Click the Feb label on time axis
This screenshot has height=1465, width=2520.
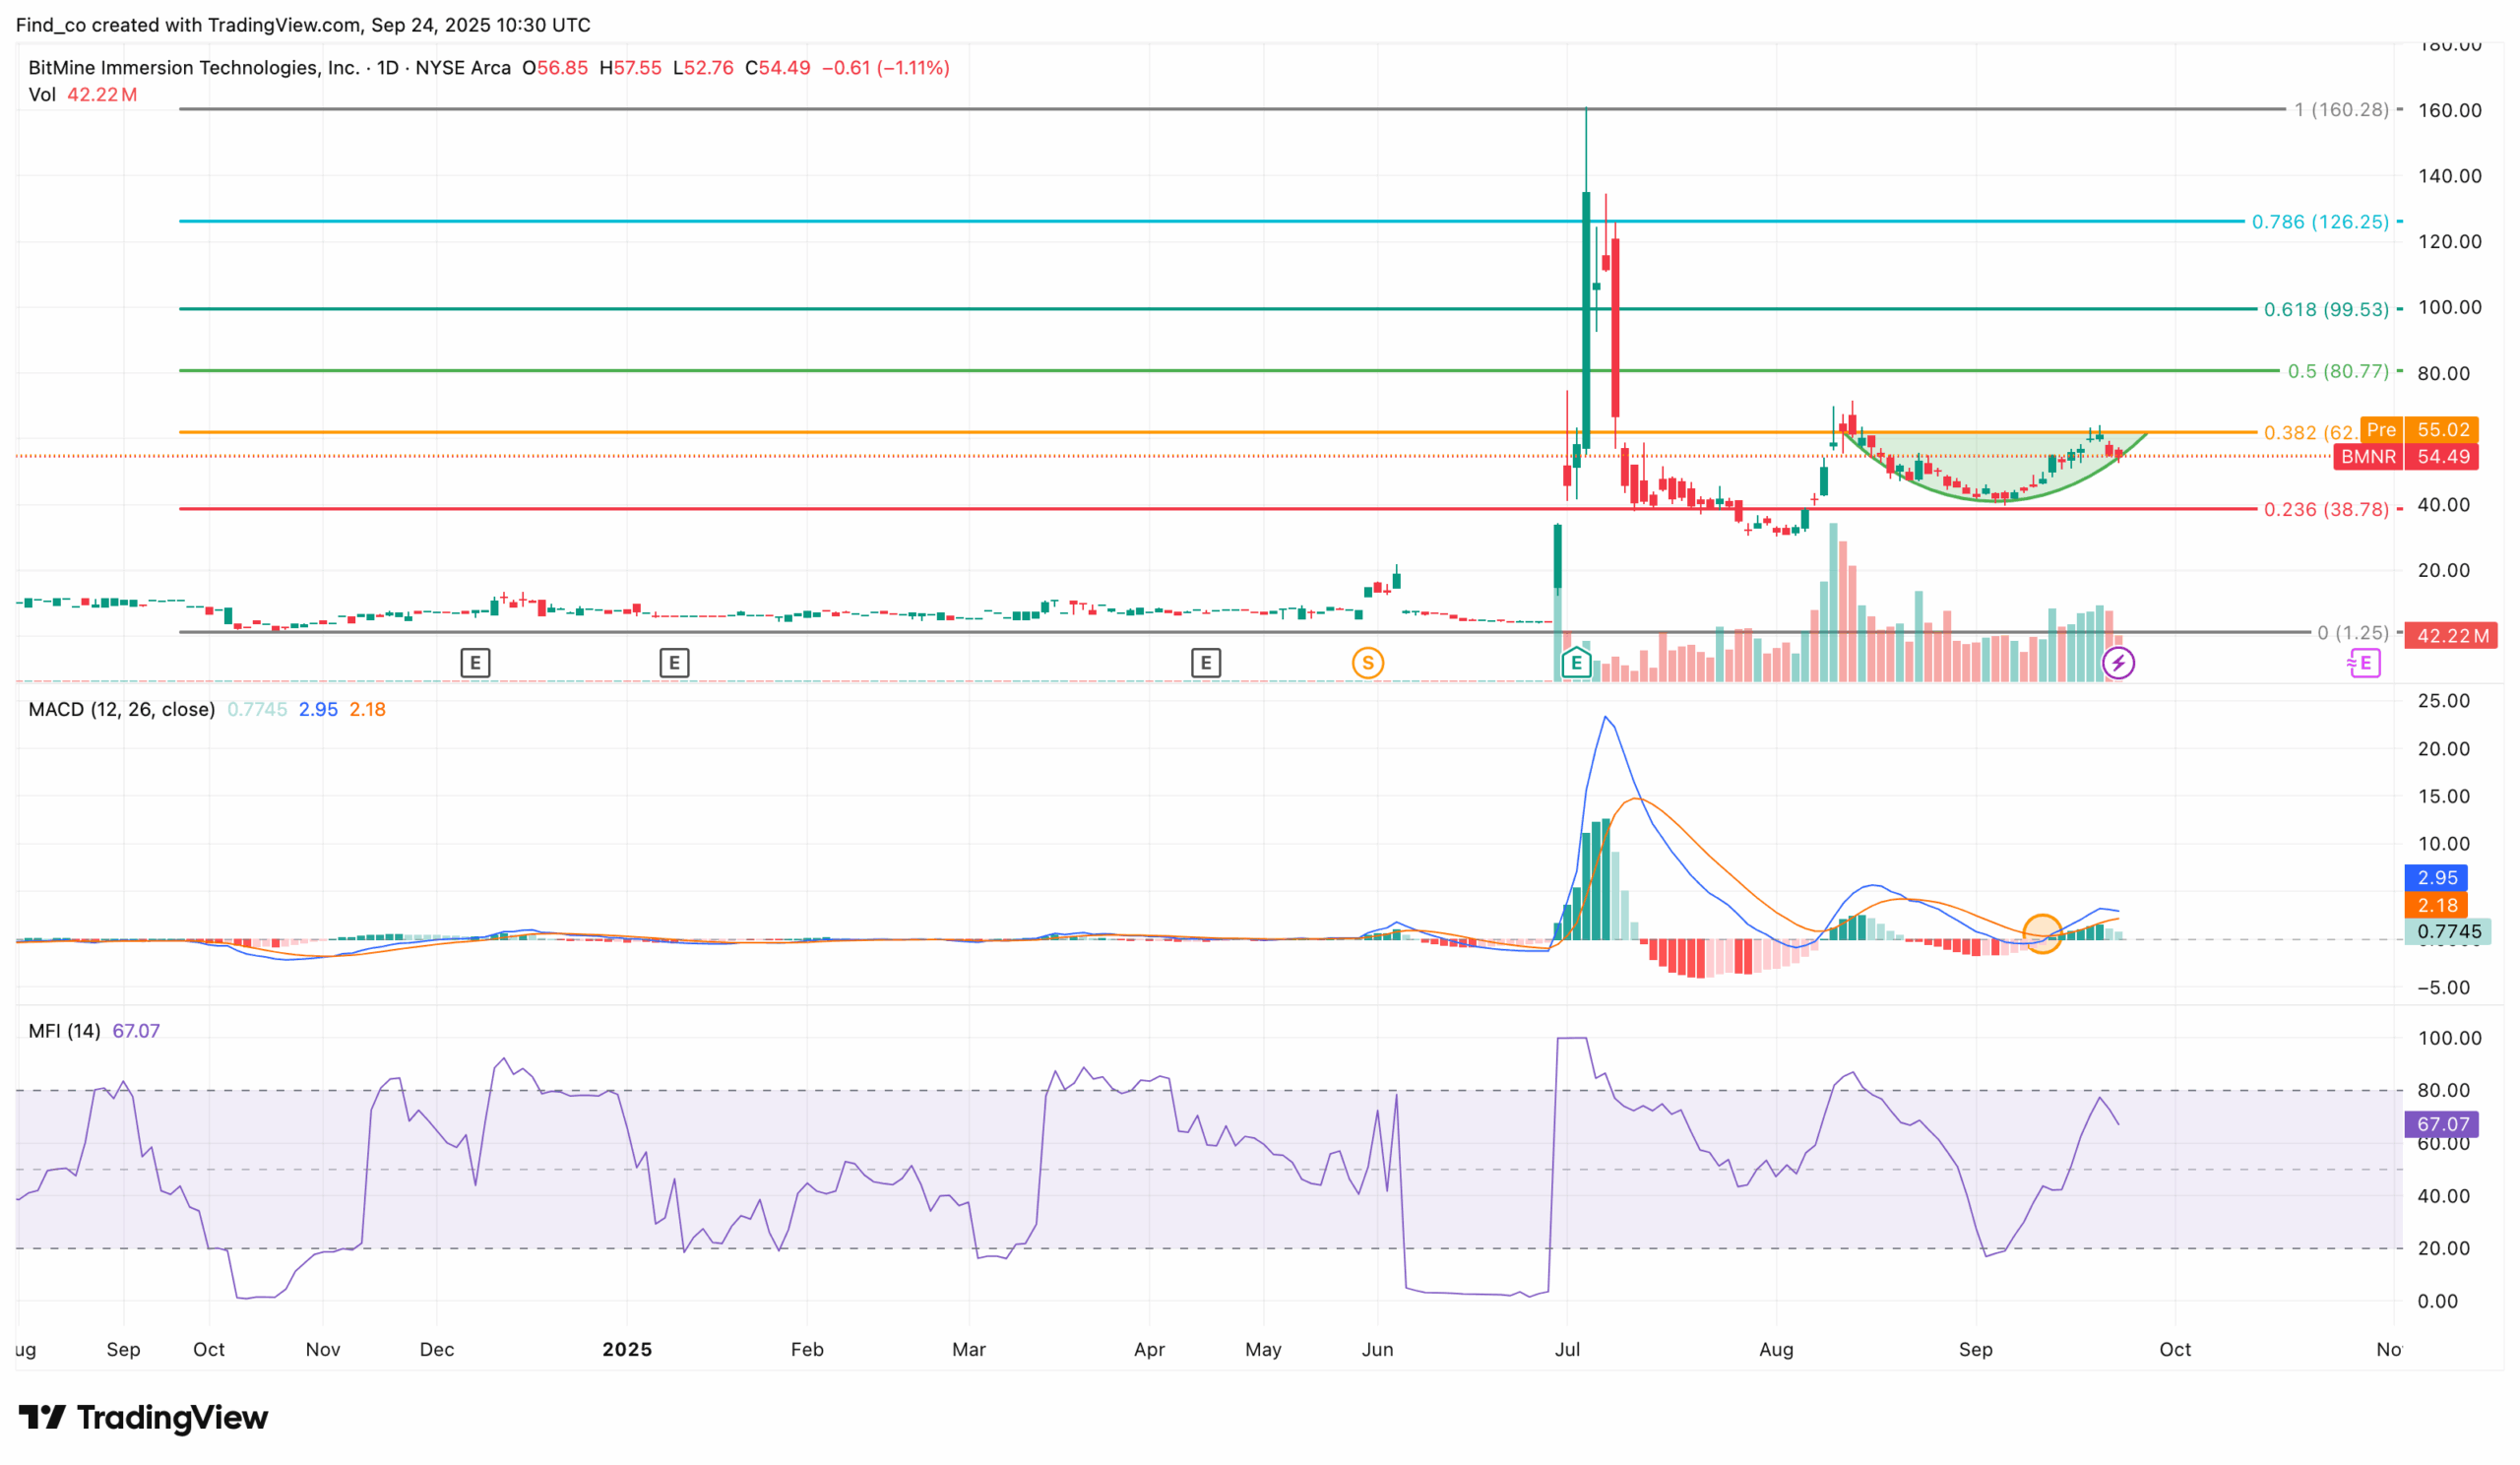pos(807,1349)
